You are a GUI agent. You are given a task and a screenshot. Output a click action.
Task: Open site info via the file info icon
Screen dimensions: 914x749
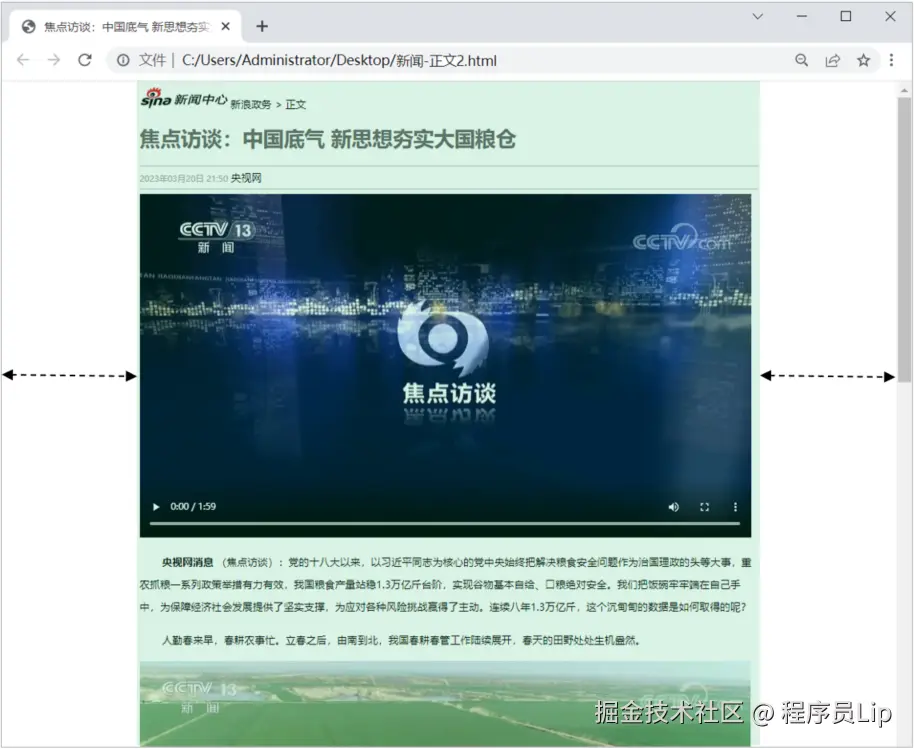(122, 60)
